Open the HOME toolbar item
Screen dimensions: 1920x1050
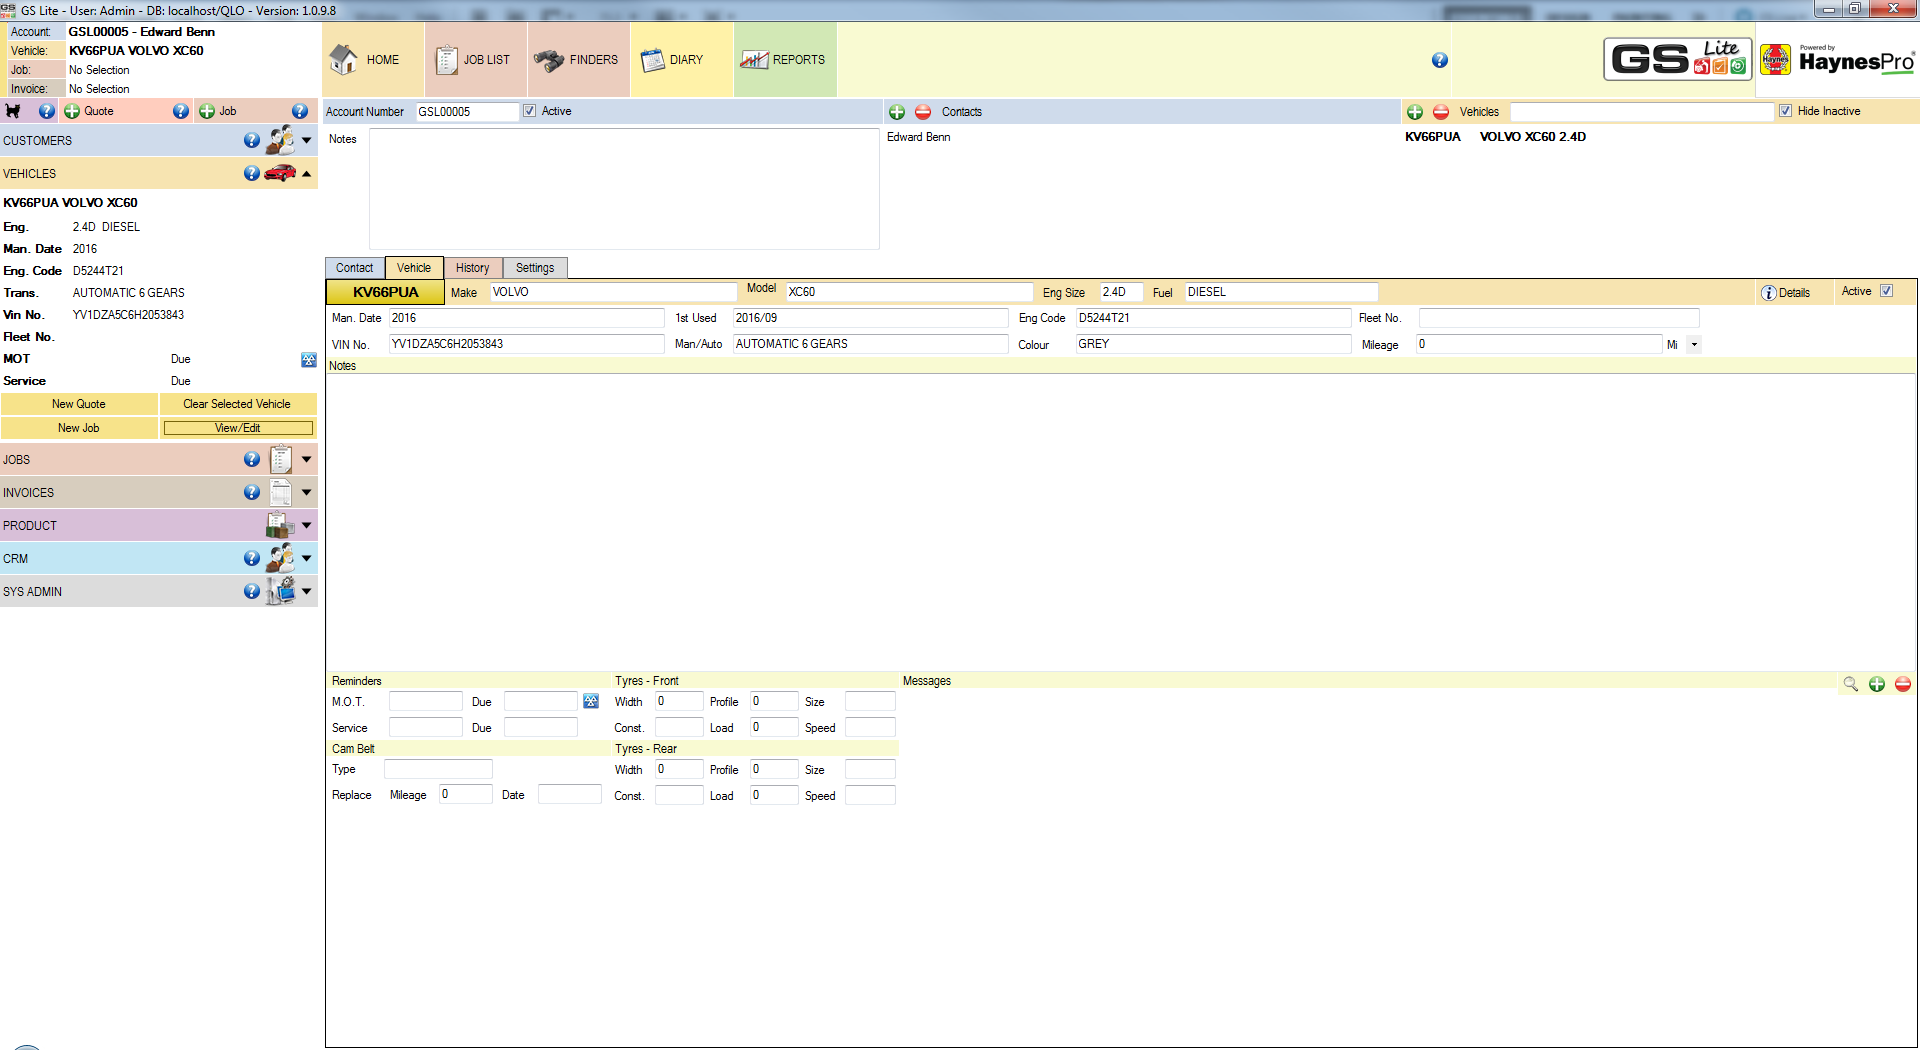(373, 60)
